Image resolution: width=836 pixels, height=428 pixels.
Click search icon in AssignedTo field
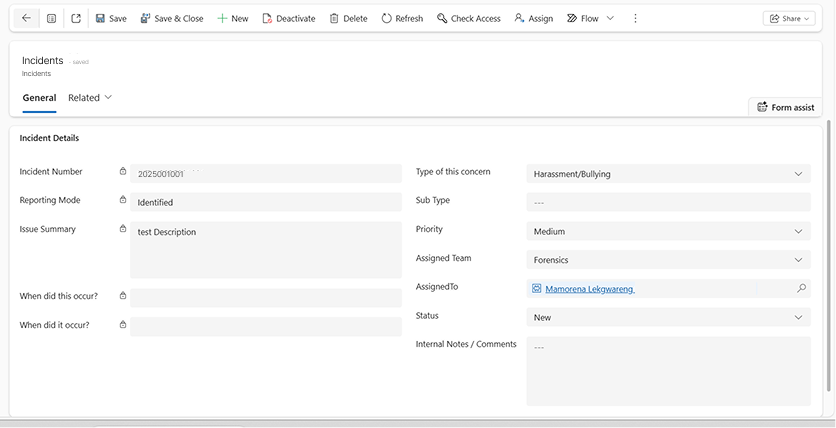tap(801, 289)
